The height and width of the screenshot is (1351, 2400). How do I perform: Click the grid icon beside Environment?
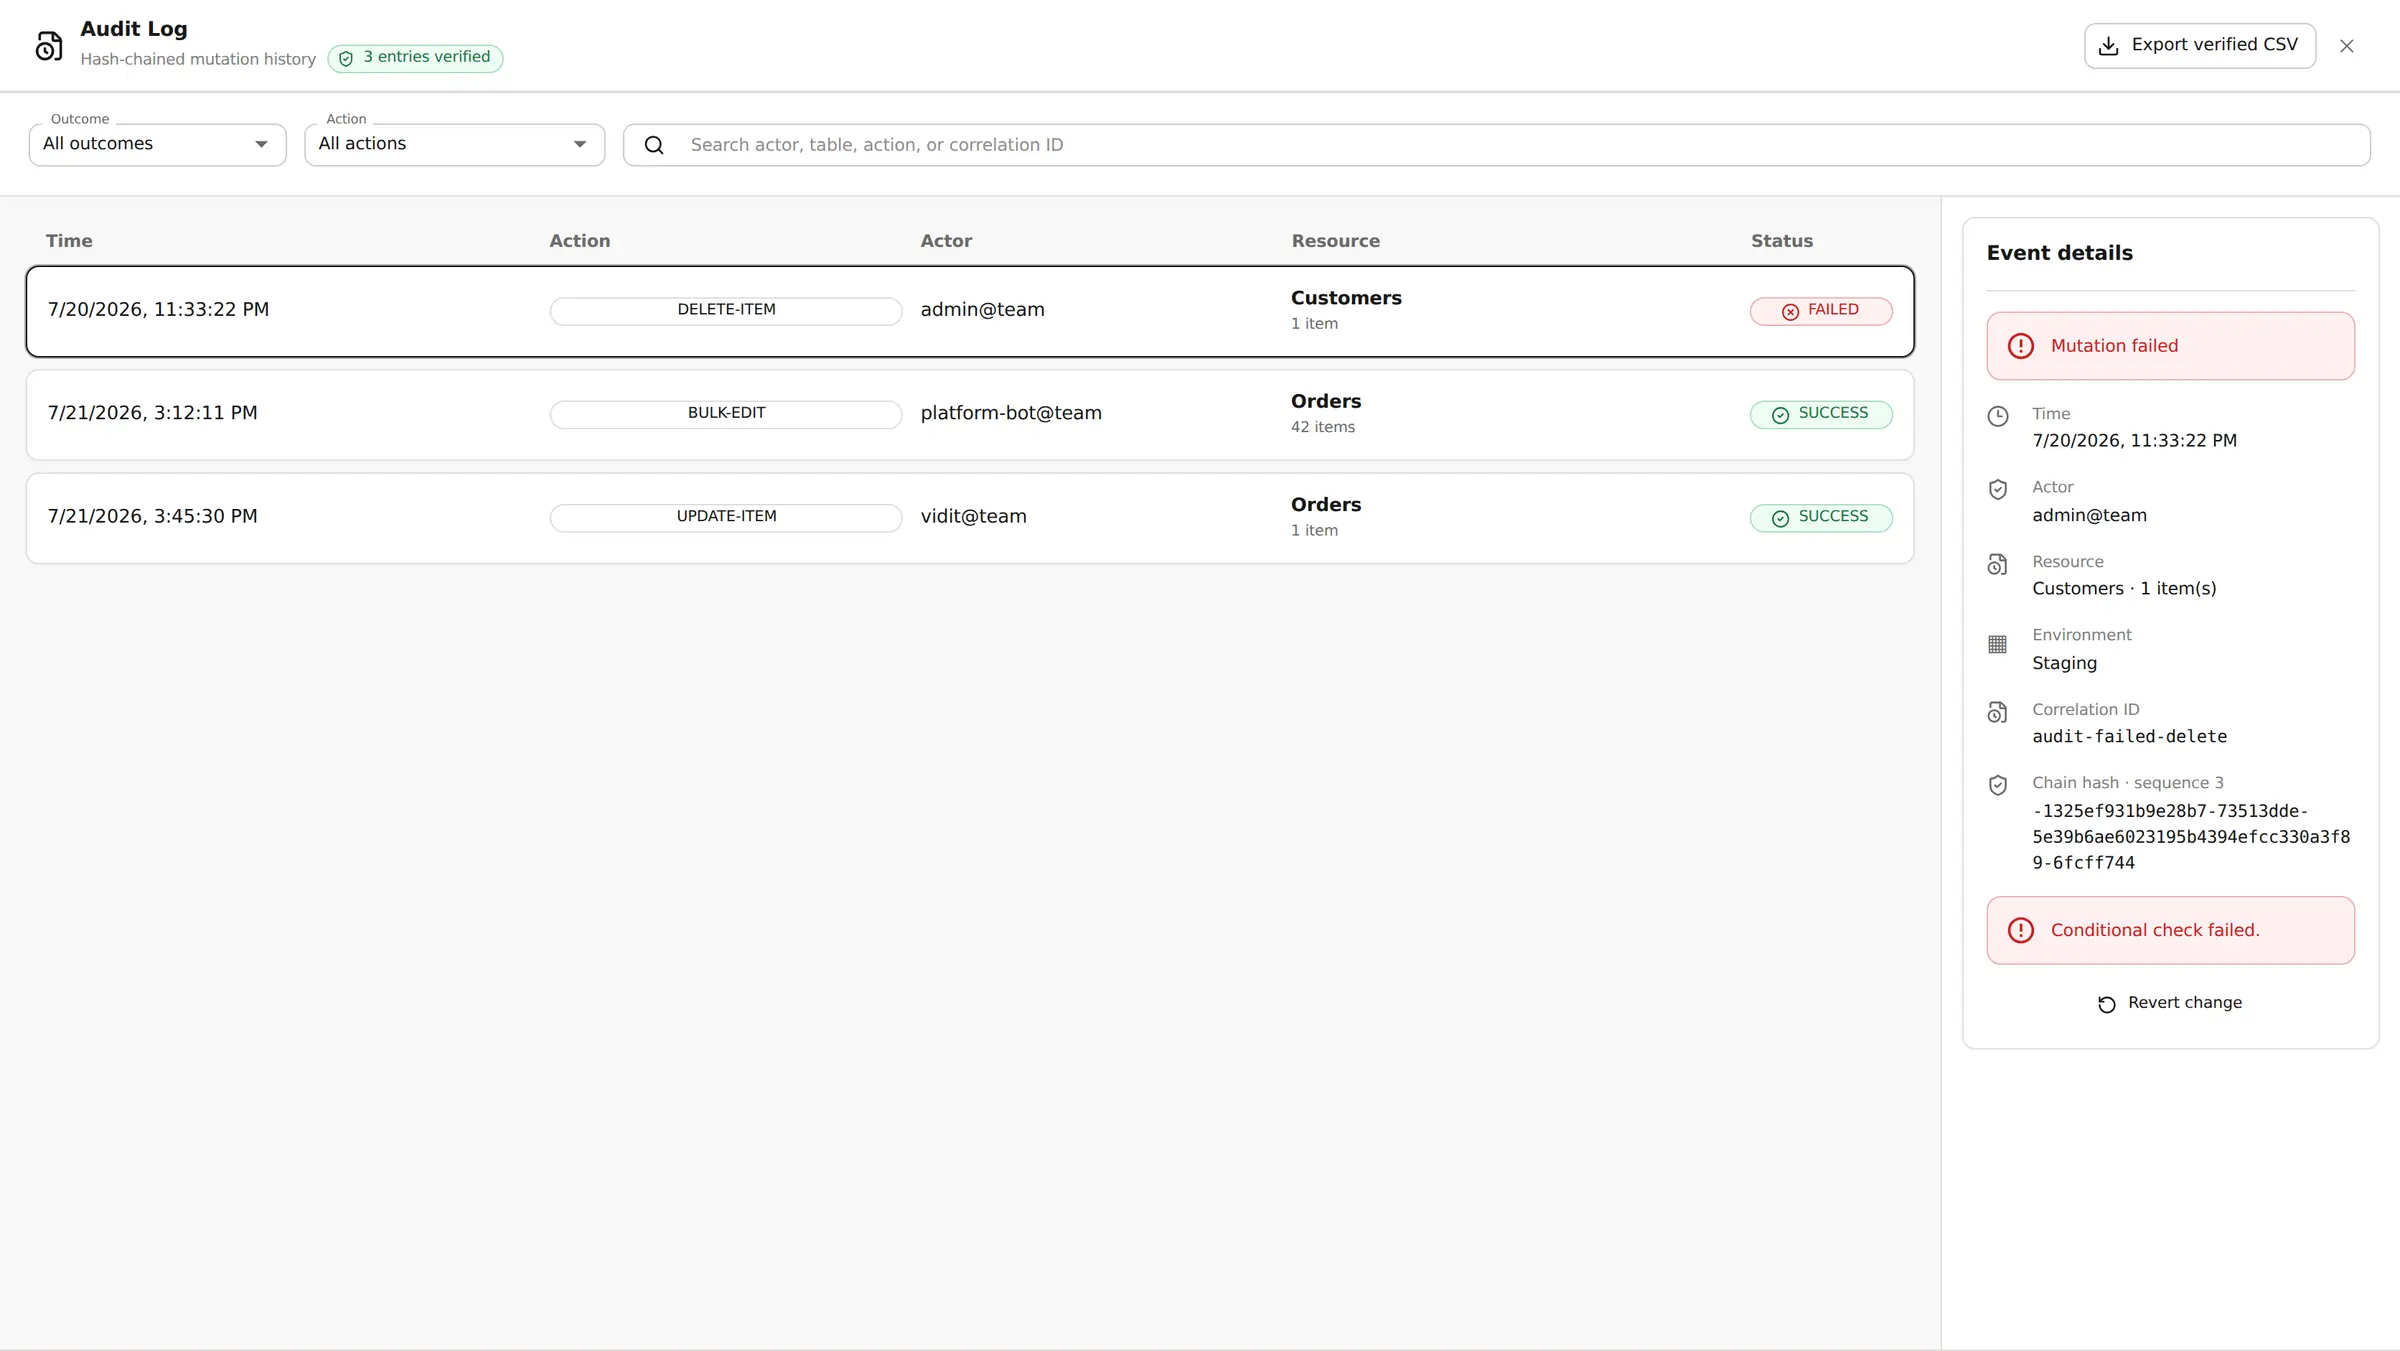click(1998, 644)
